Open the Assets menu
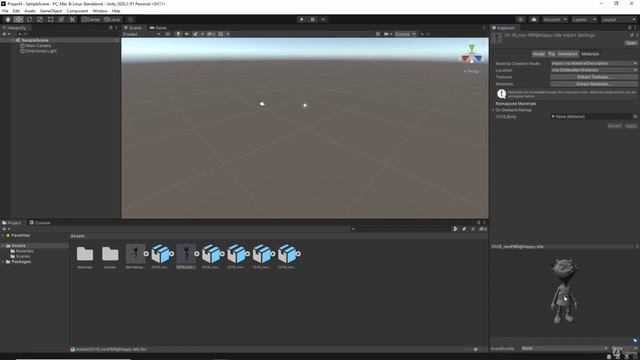This screenshot has height=360, width=640. click(30, 11)
